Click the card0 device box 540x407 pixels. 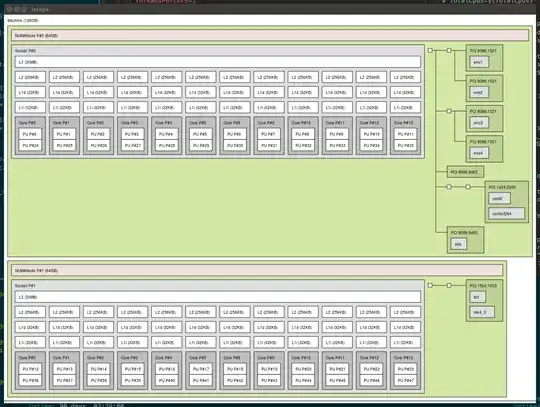pos(499,198)
